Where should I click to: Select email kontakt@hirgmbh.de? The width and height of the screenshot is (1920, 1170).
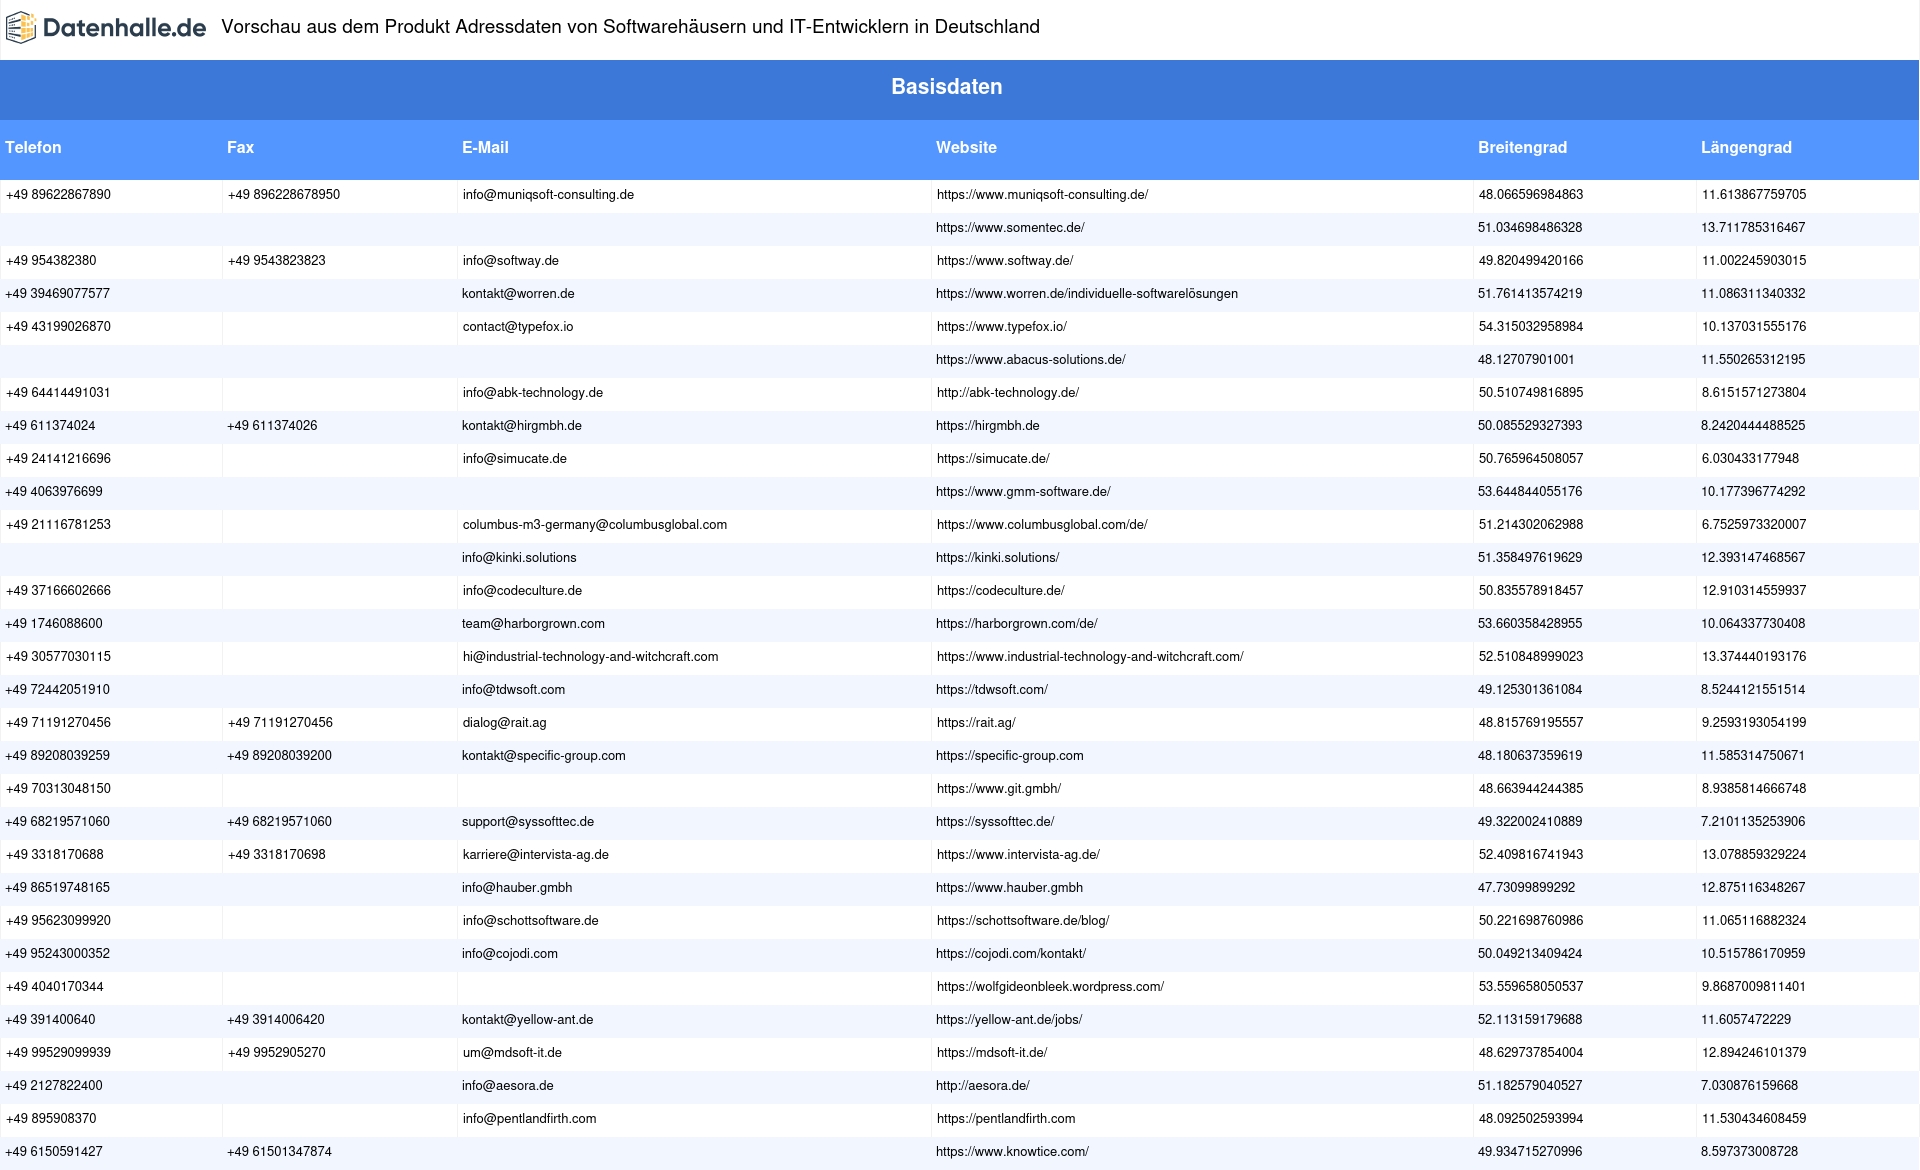point(522,426)
